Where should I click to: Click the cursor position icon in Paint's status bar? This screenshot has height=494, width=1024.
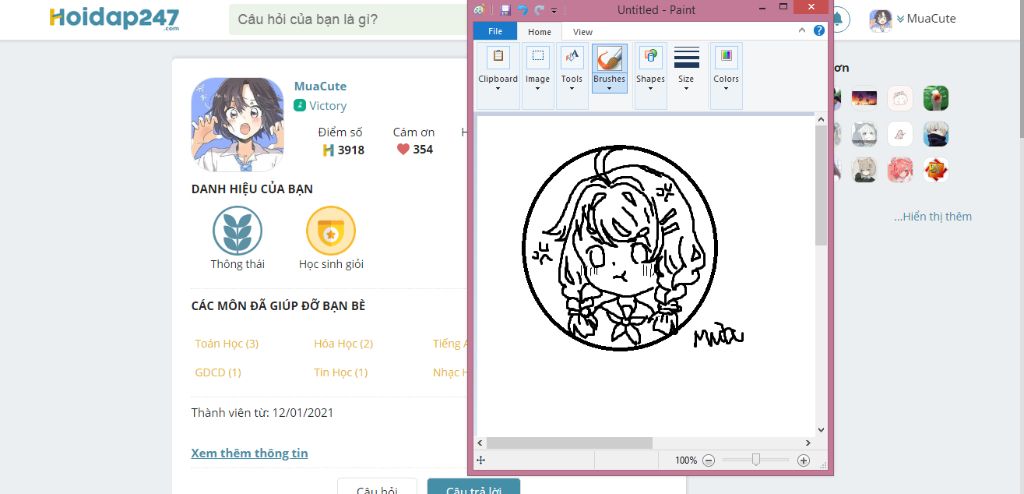(481, 460)
